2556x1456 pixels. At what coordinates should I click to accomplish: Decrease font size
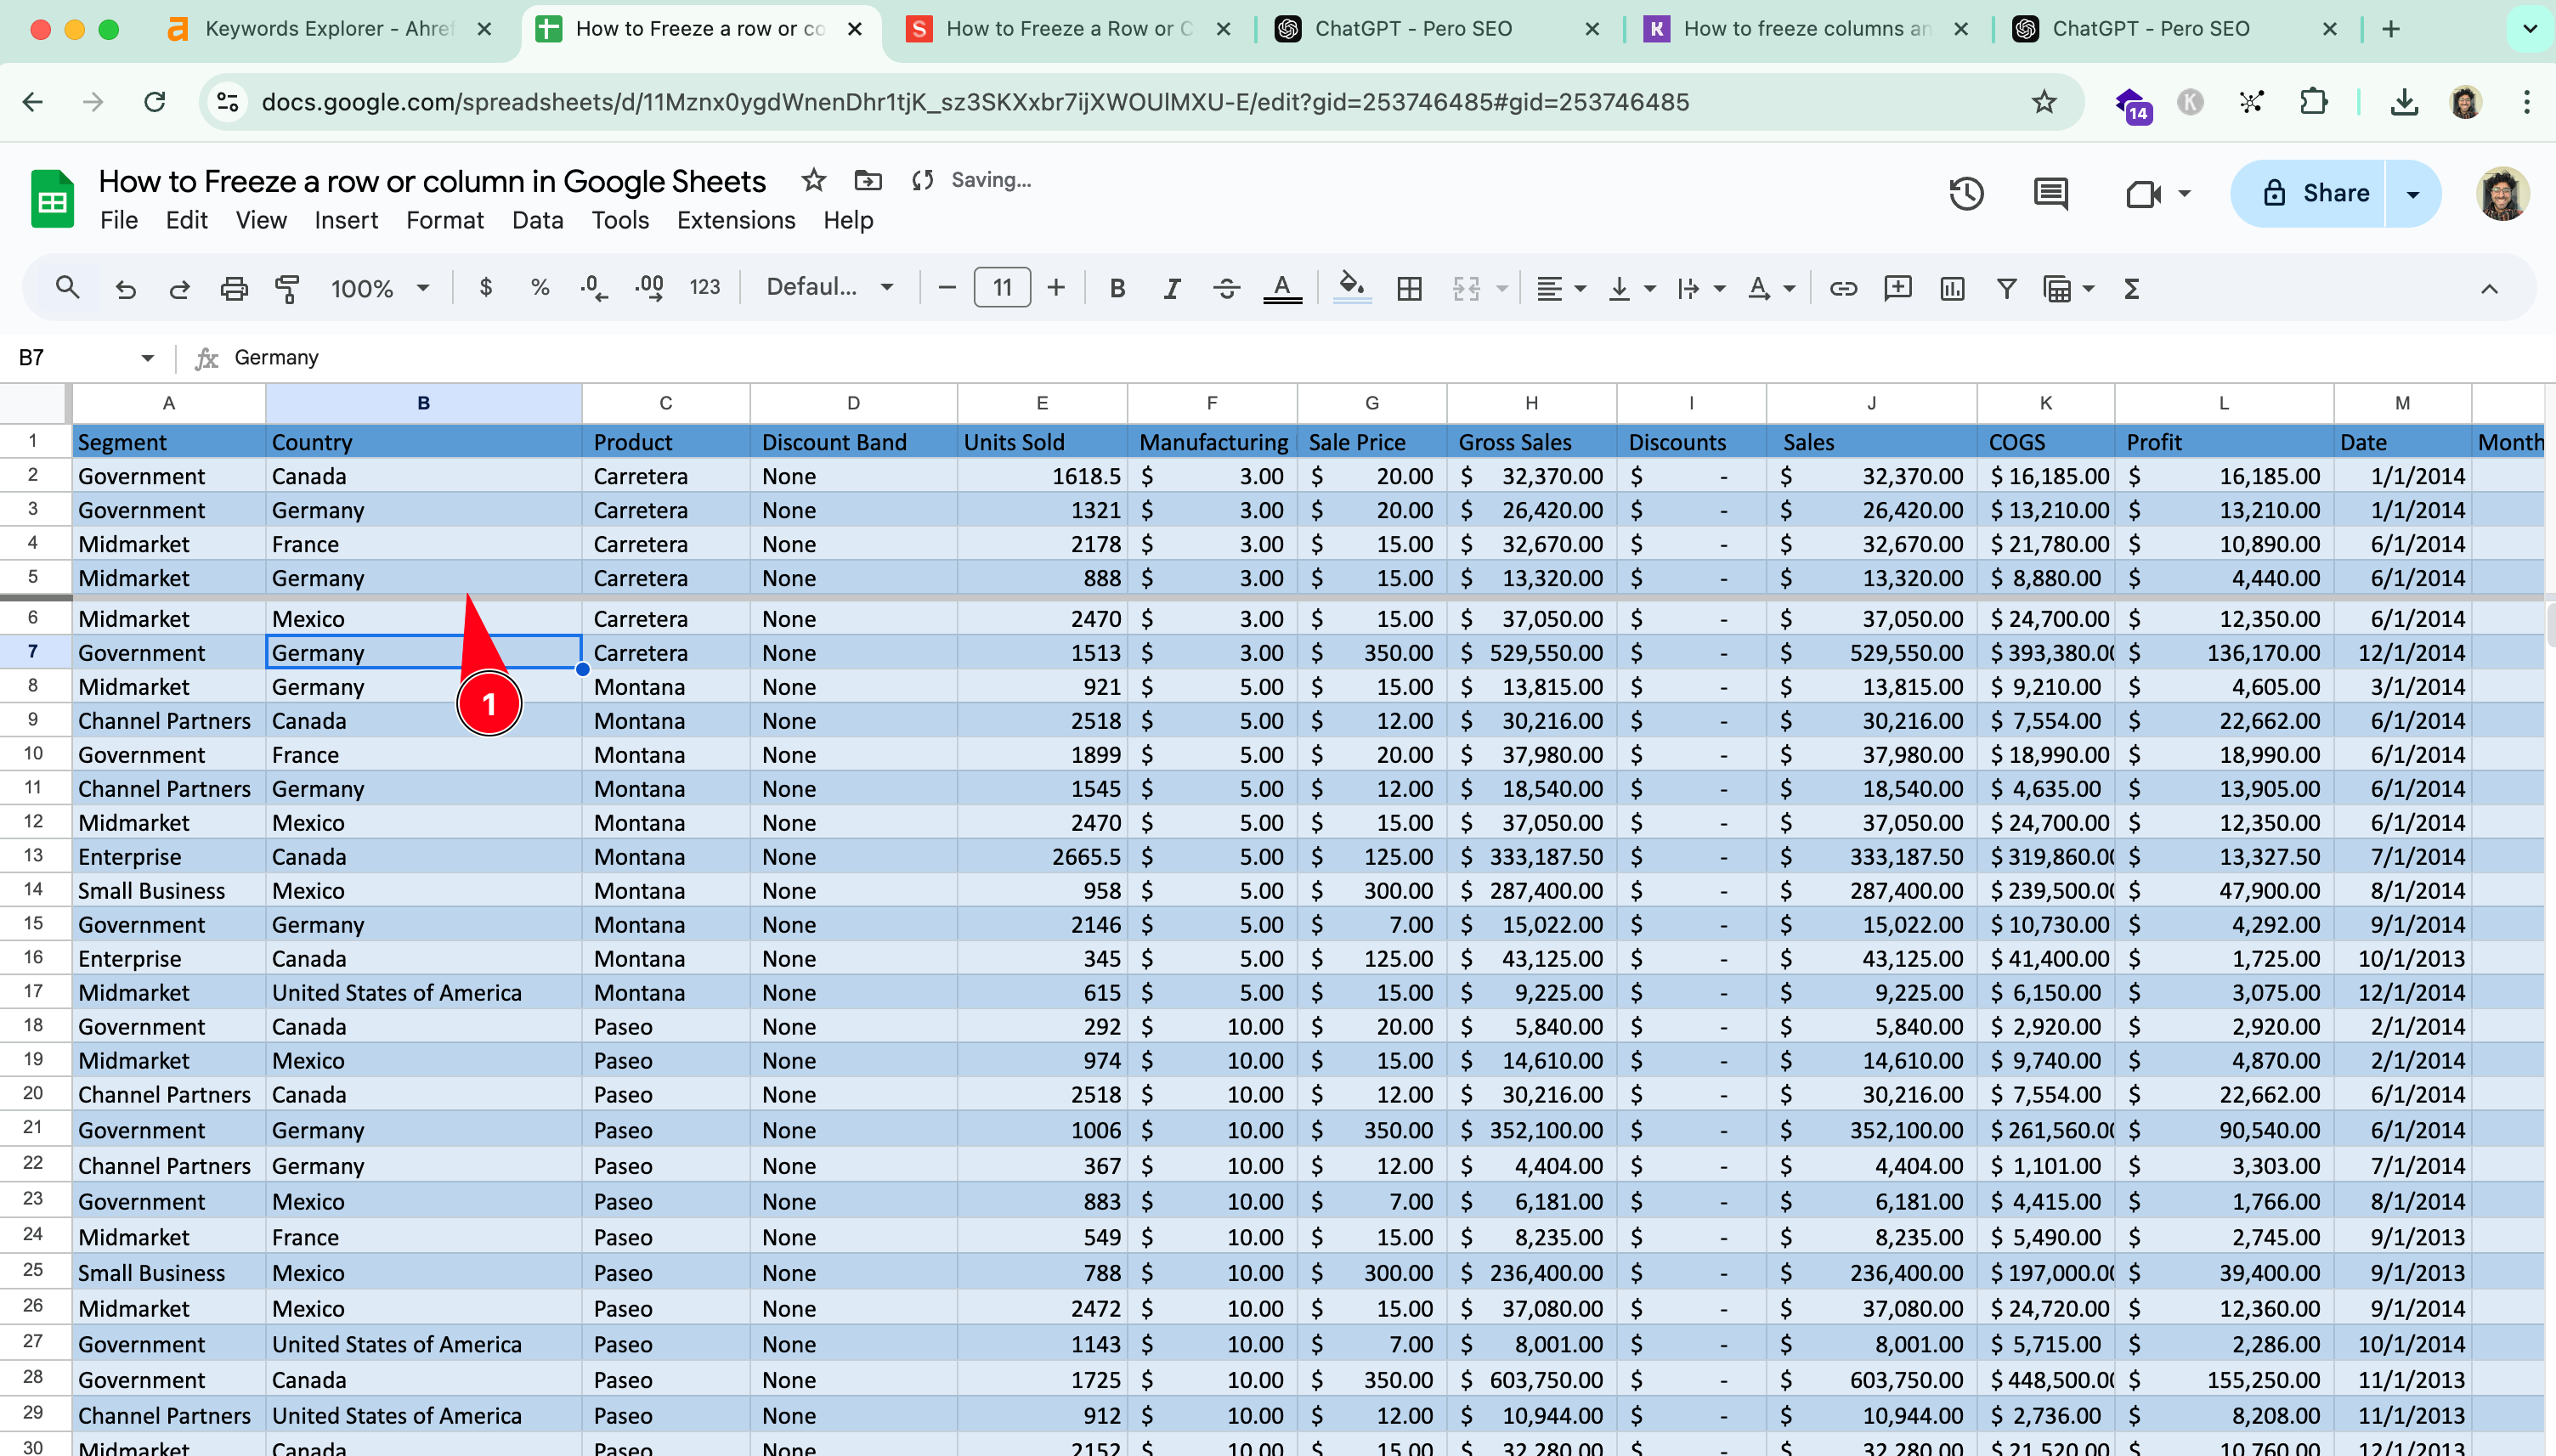[x=947, y=288]
